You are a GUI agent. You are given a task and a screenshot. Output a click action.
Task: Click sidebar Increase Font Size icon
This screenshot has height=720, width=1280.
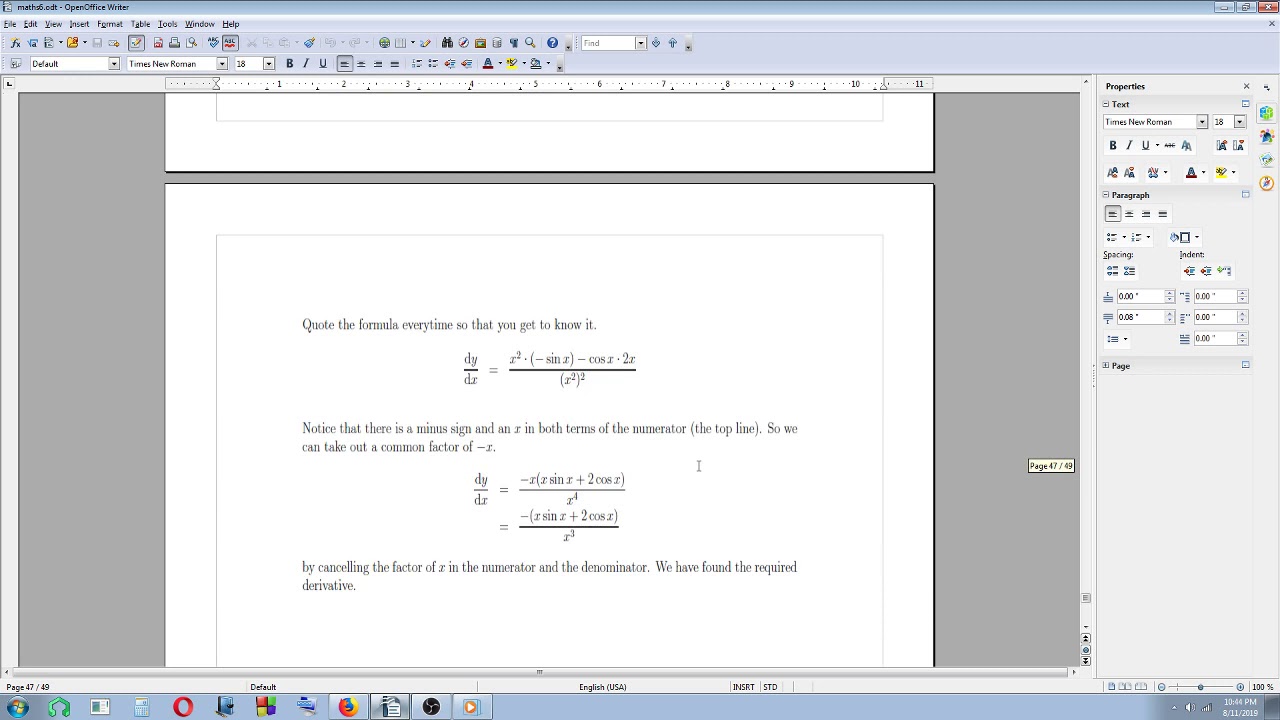click(1222, 146)
